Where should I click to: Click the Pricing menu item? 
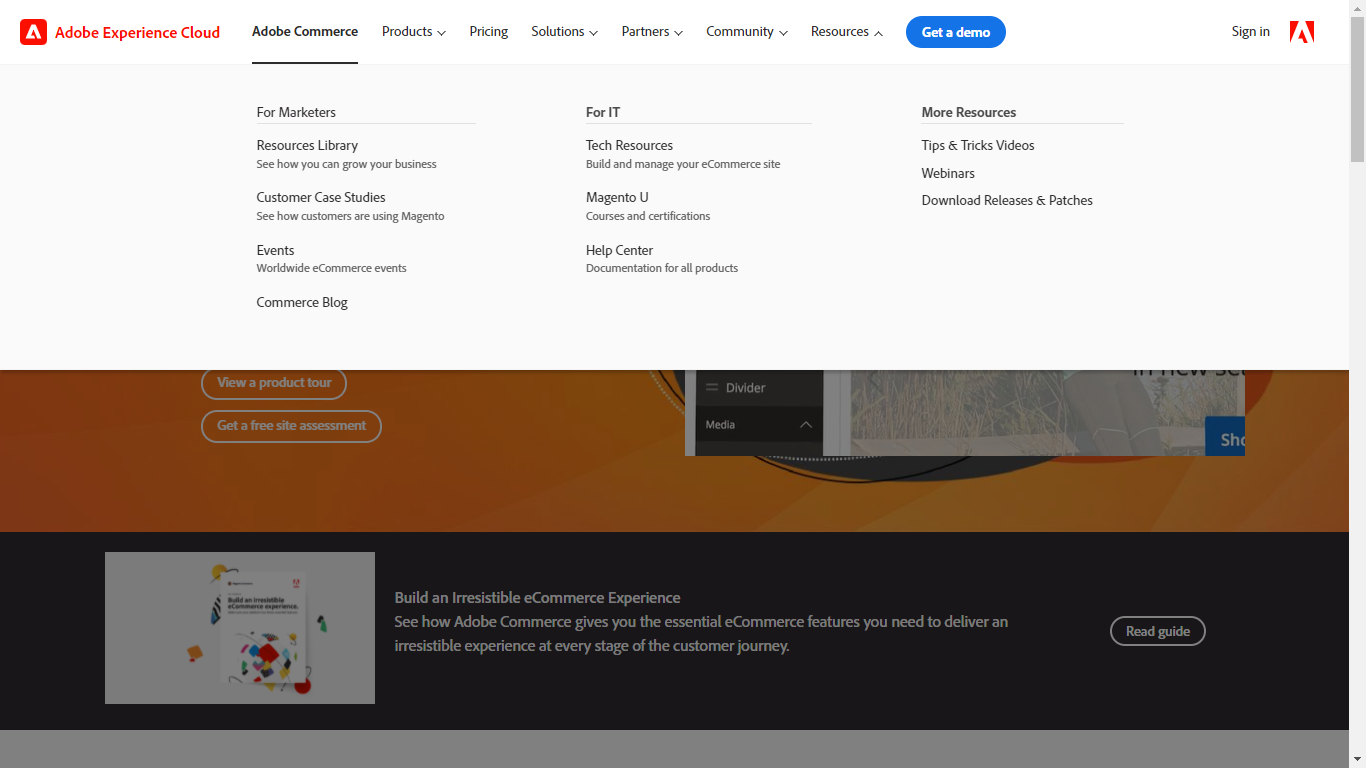pos(488,31)
